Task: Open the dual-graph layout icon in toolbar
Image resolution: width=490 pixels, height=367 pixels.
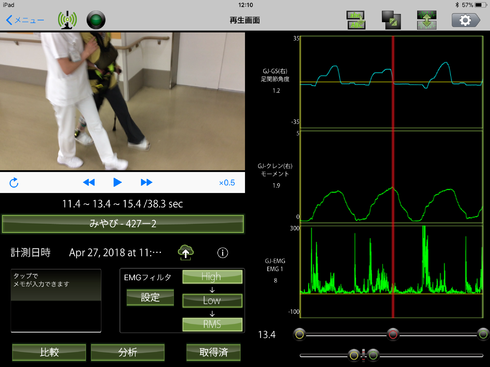Action: 356,20
